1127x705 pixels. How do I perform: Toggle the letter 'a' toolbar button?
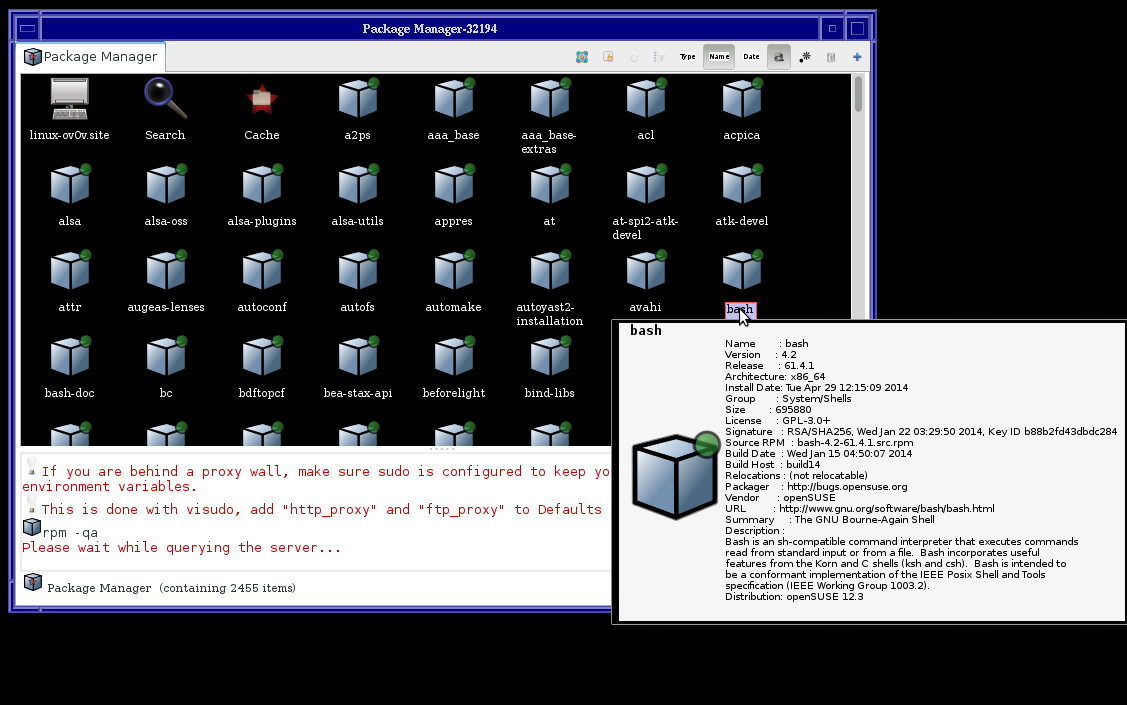778,57
